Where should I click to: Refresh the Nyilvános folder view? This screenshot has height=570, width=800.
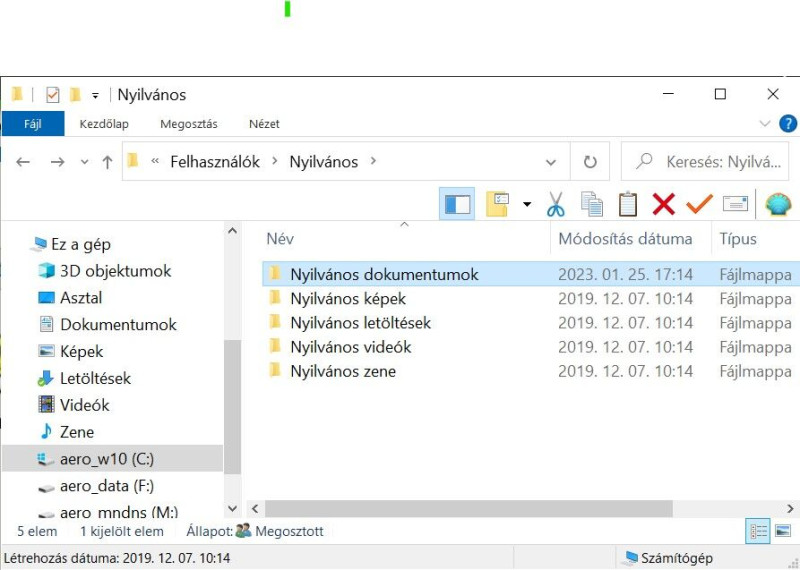tap(590, 162)
